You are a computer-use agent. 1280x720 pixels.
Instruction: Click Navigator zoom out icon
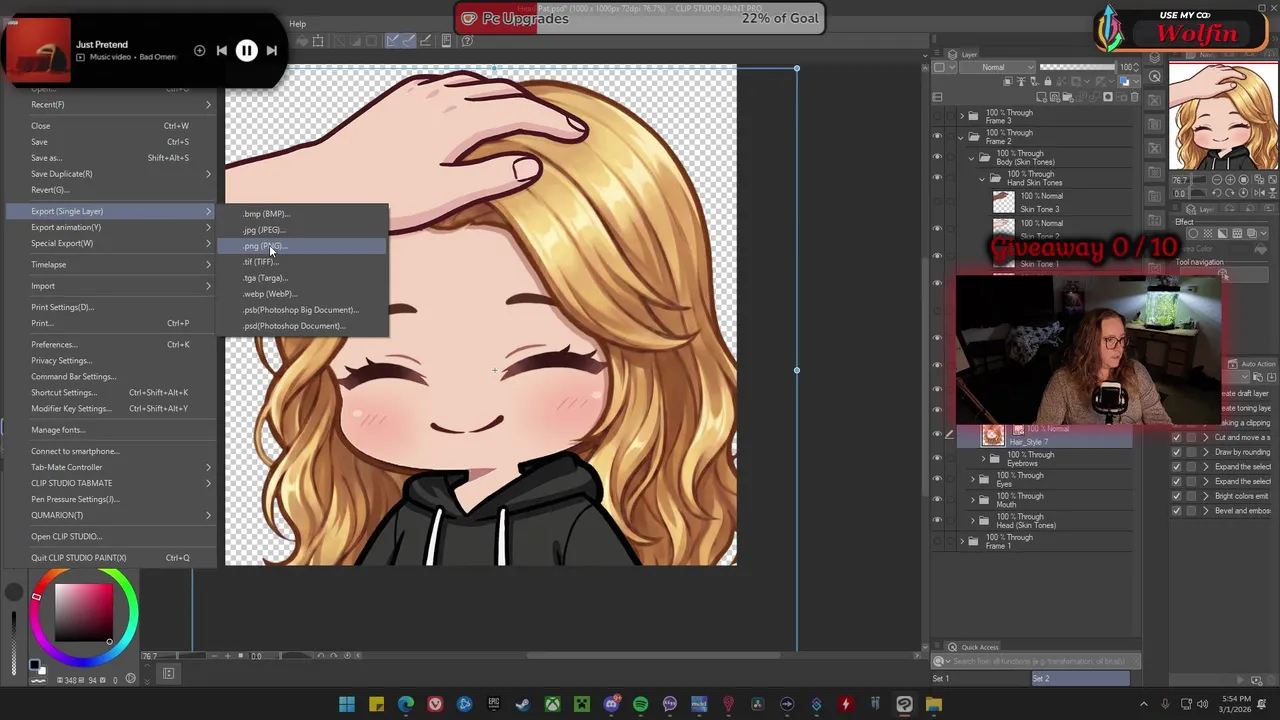(x=1217, y=180)
